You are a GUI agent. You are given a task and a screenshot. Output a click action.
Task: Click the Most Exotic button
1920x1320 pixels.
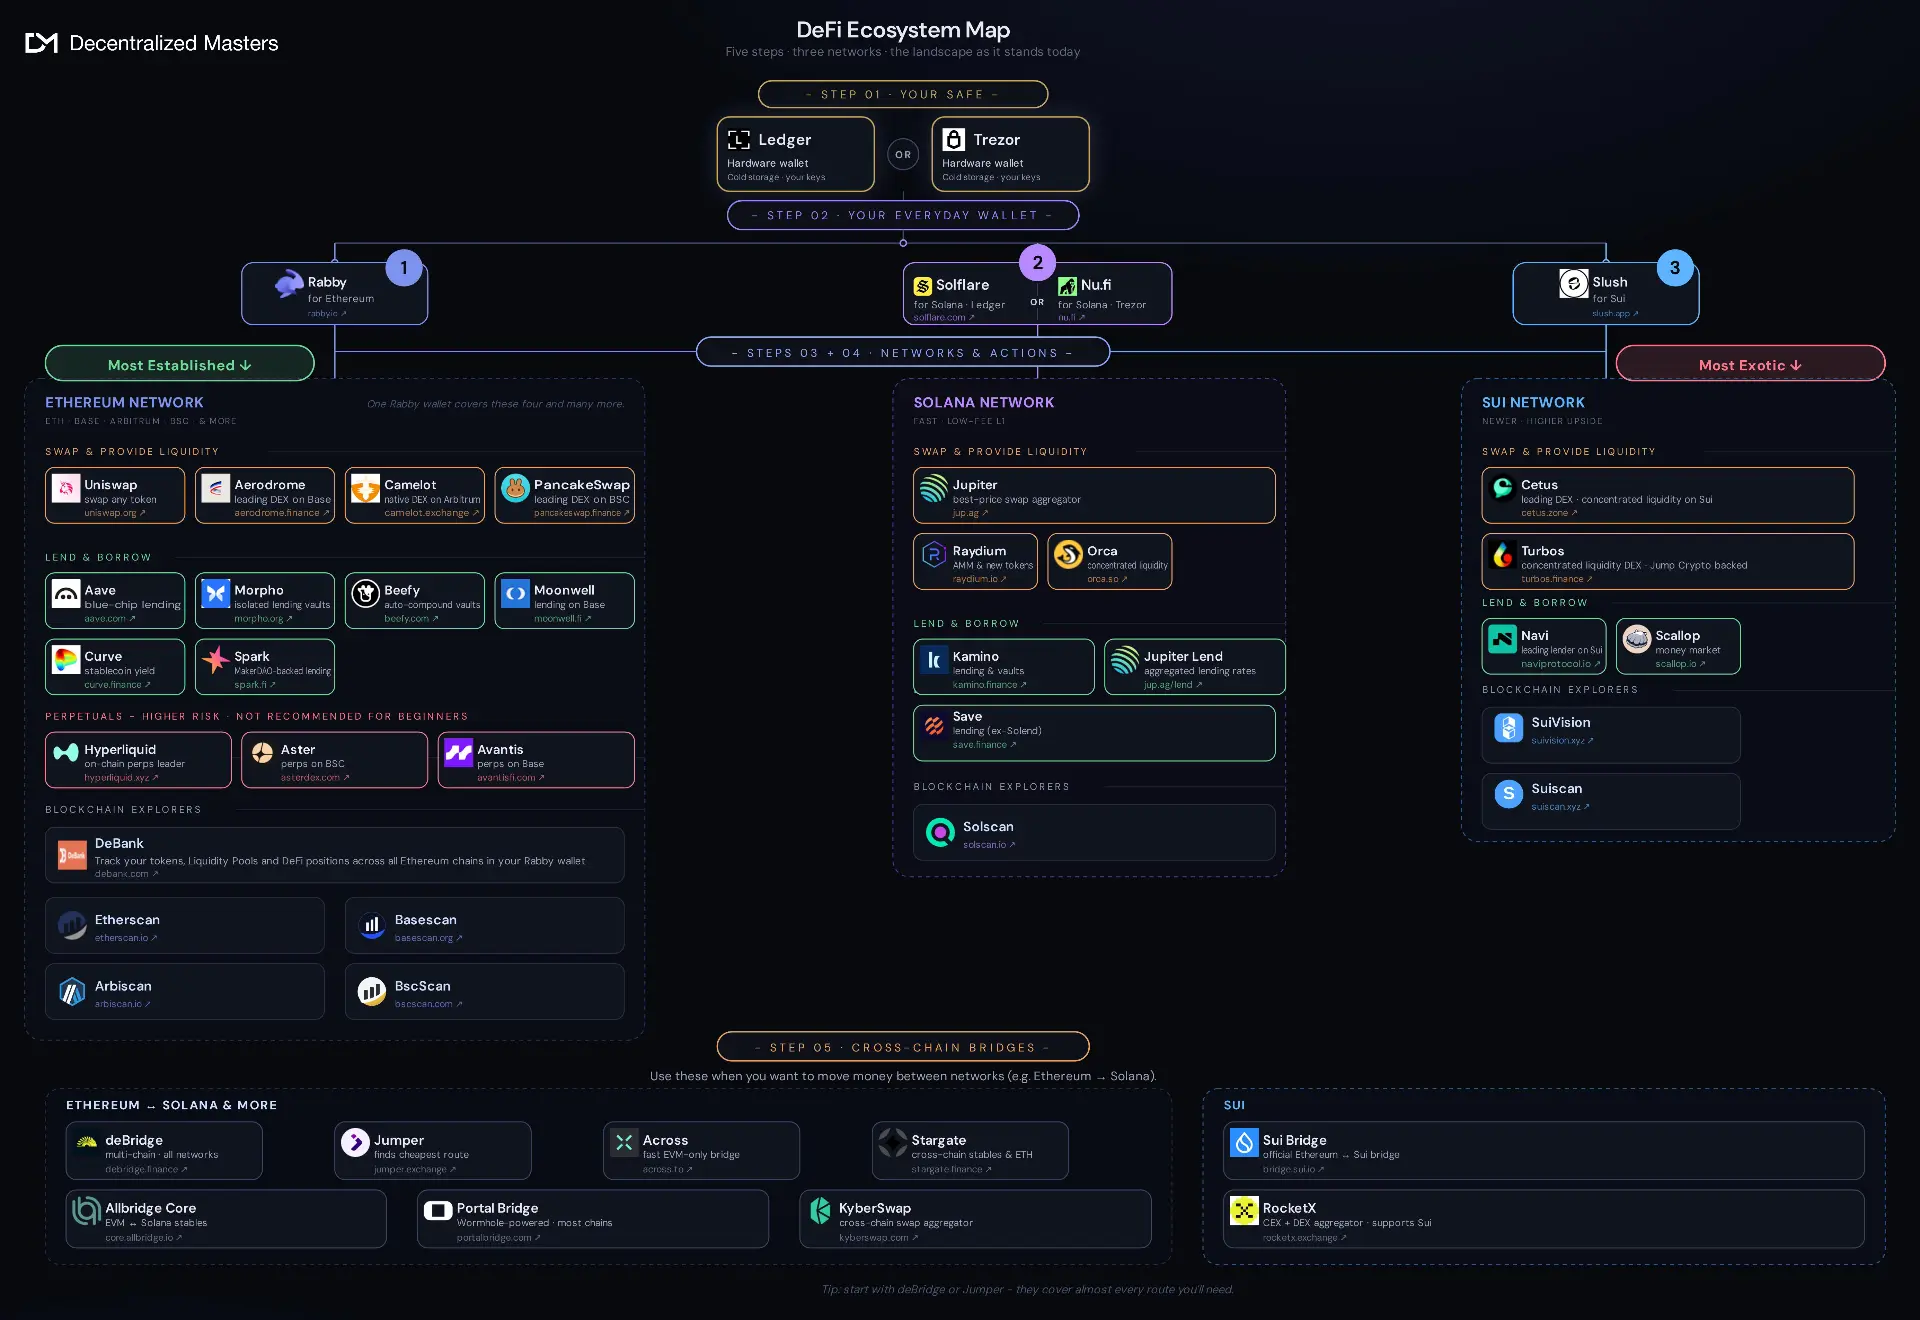tap(1750, 364)
